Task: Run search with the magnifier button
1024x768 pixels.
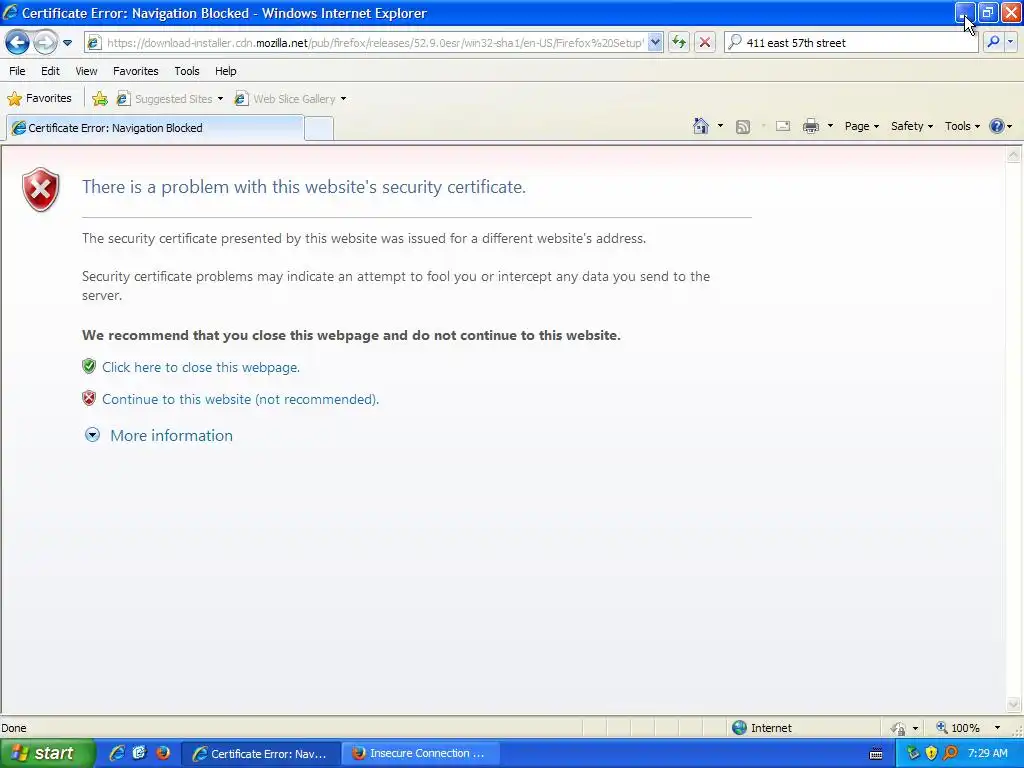Action: [993, 42]
